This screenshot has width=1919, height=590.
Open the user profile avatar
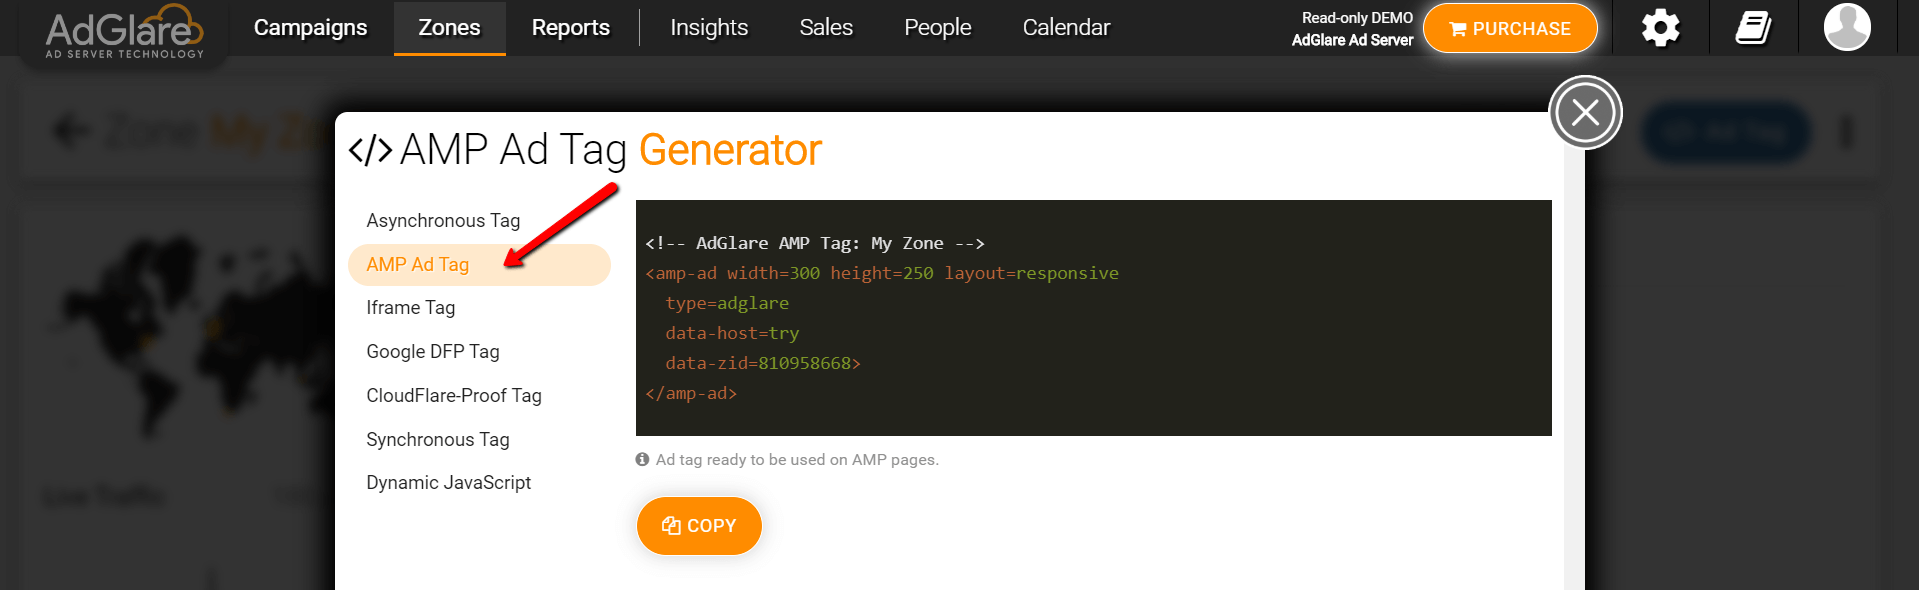click(1847, 27)
